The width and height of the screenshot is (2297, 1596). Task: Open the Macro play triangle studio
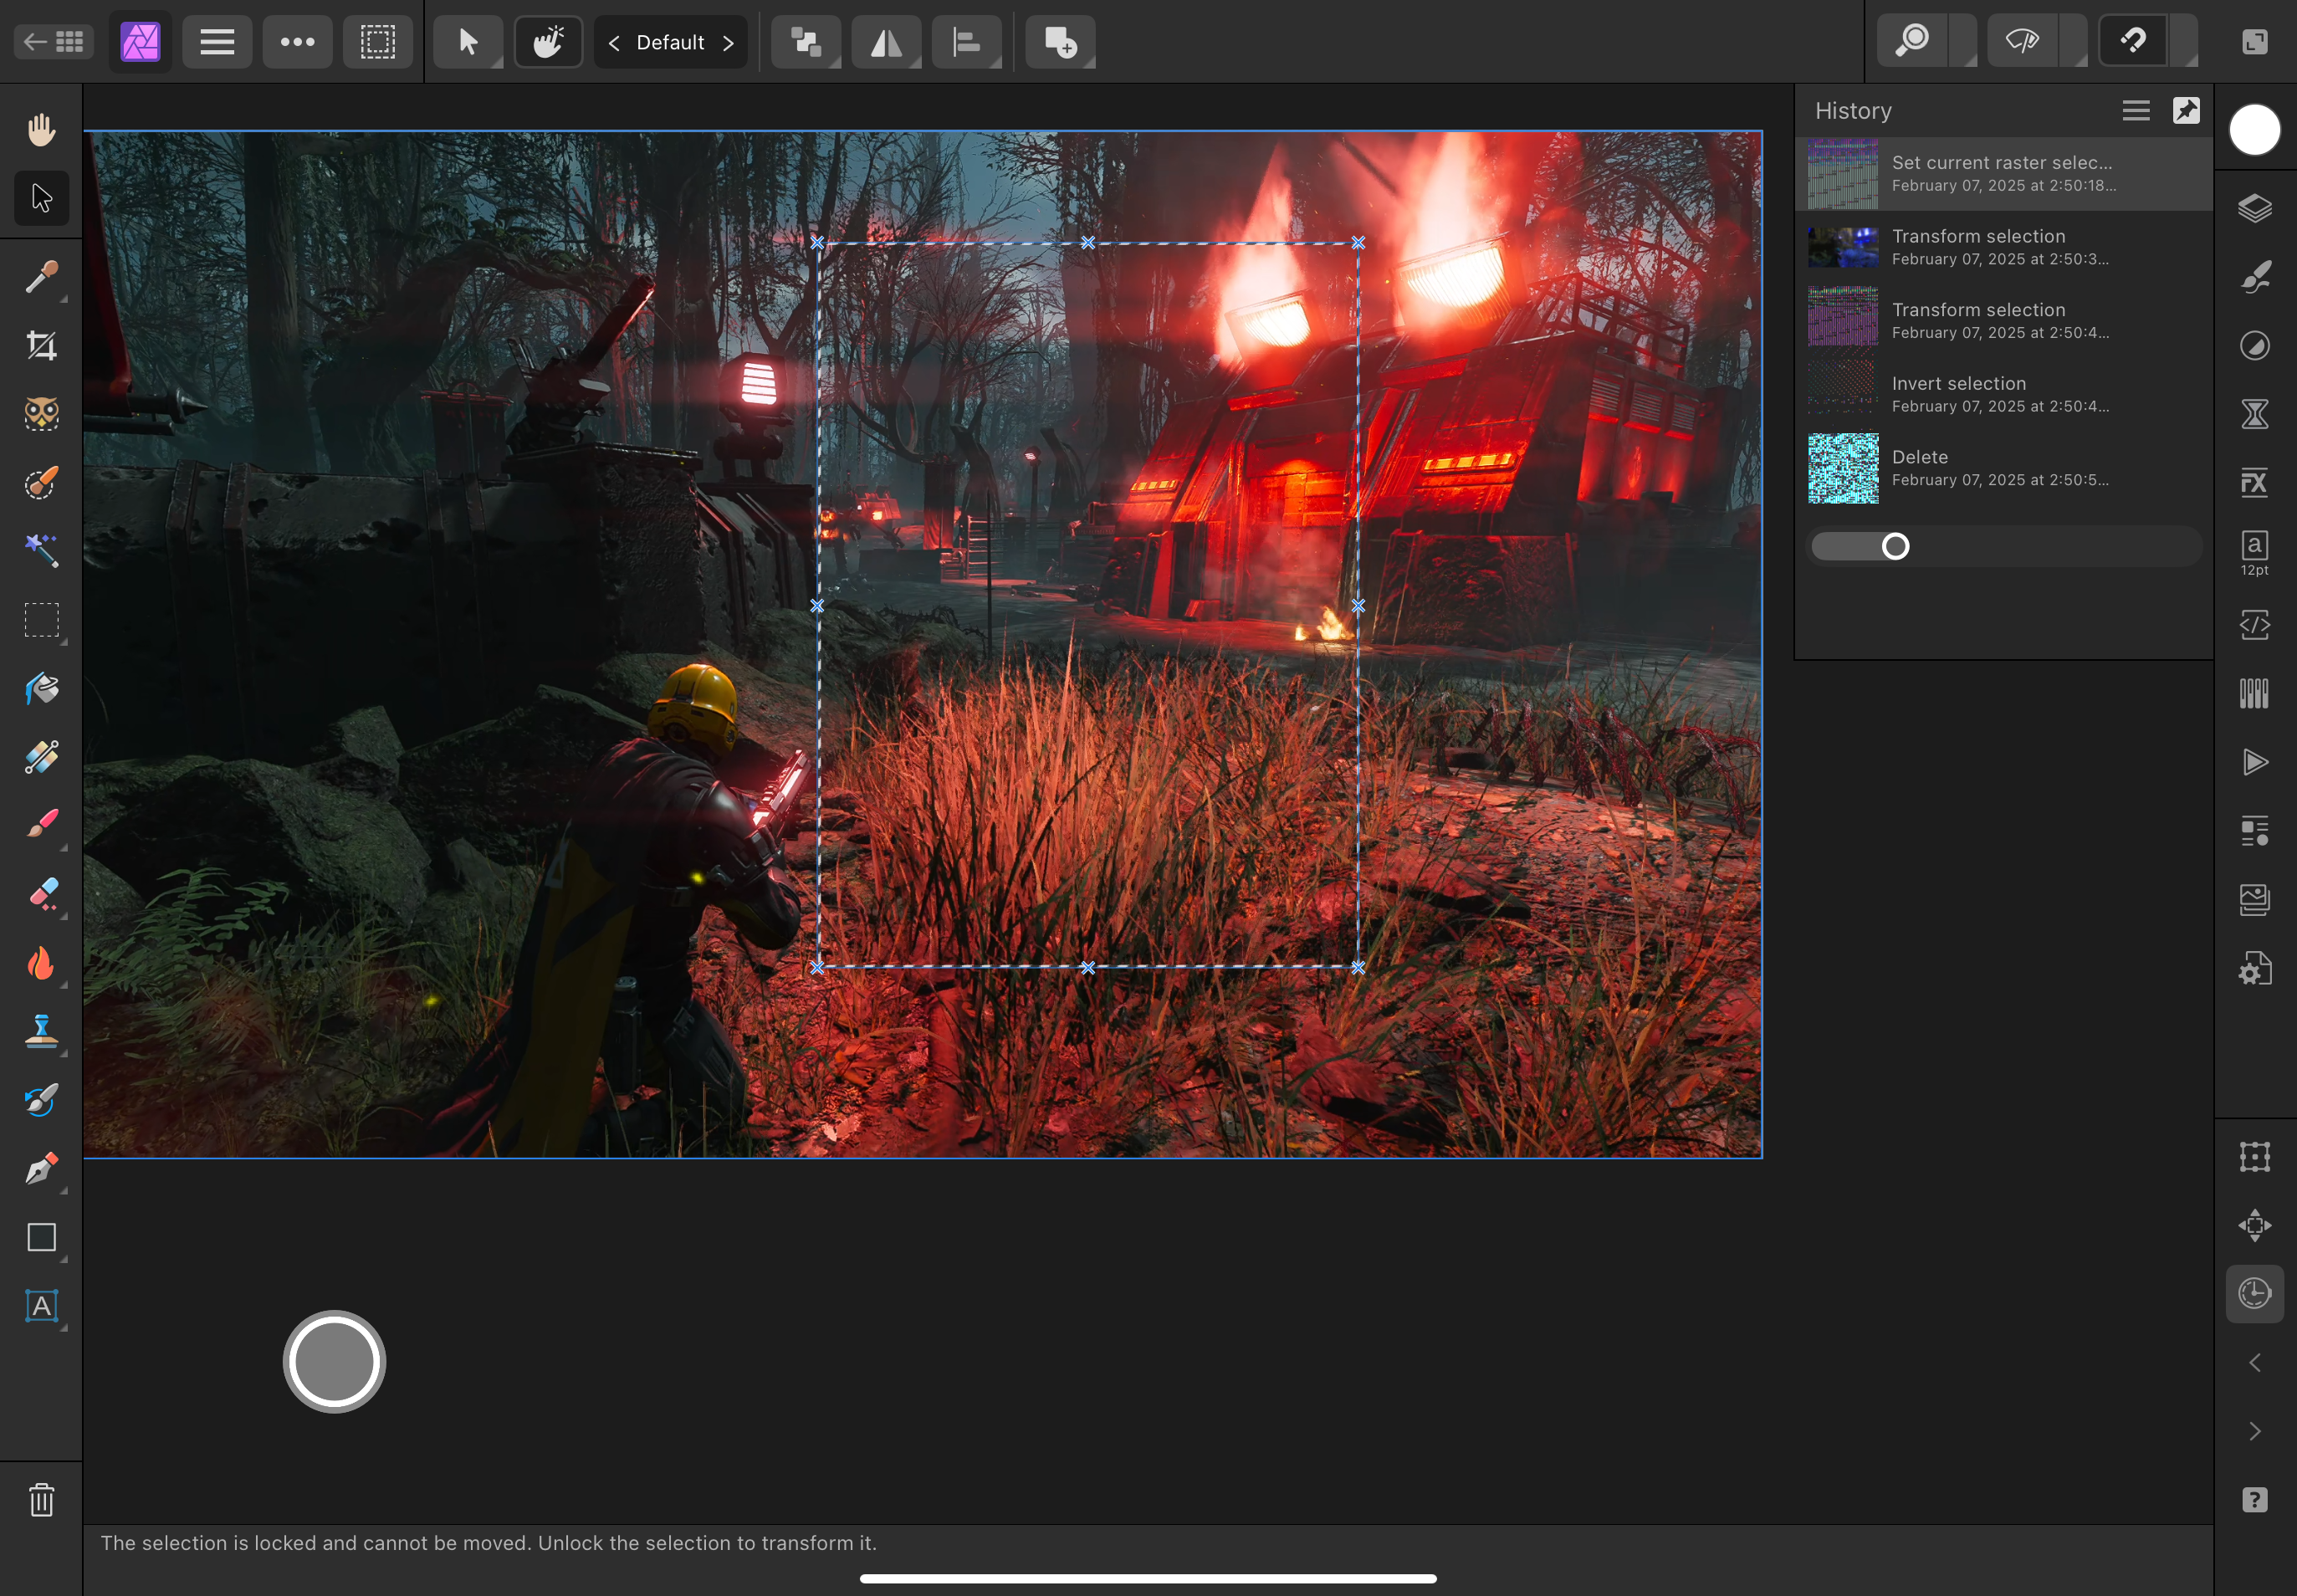tap(2254, 762)
